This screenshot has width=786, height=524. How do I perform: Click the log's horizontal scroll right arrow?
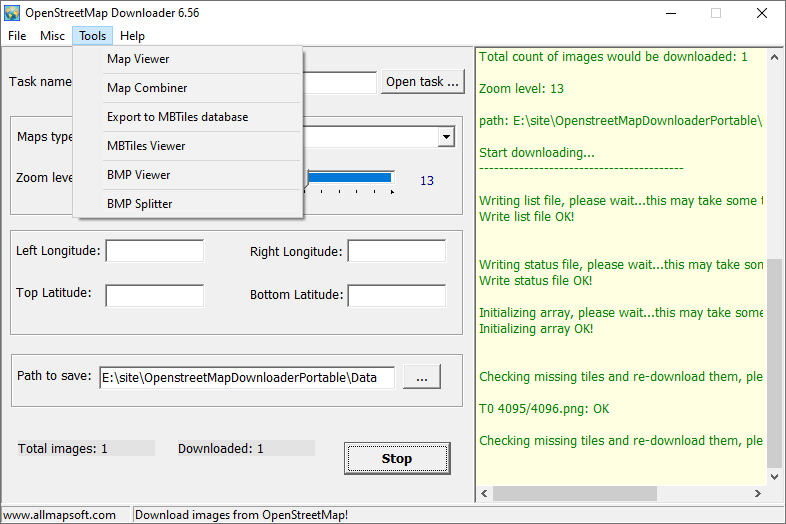758,493
